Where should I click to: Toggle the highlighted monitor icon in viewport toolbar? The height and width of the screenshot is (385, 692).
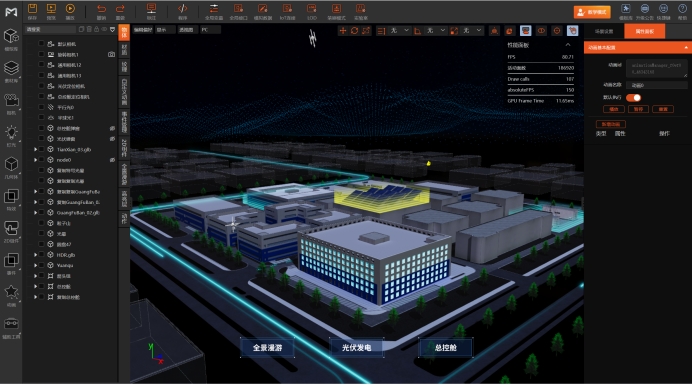tap(525, 30)
